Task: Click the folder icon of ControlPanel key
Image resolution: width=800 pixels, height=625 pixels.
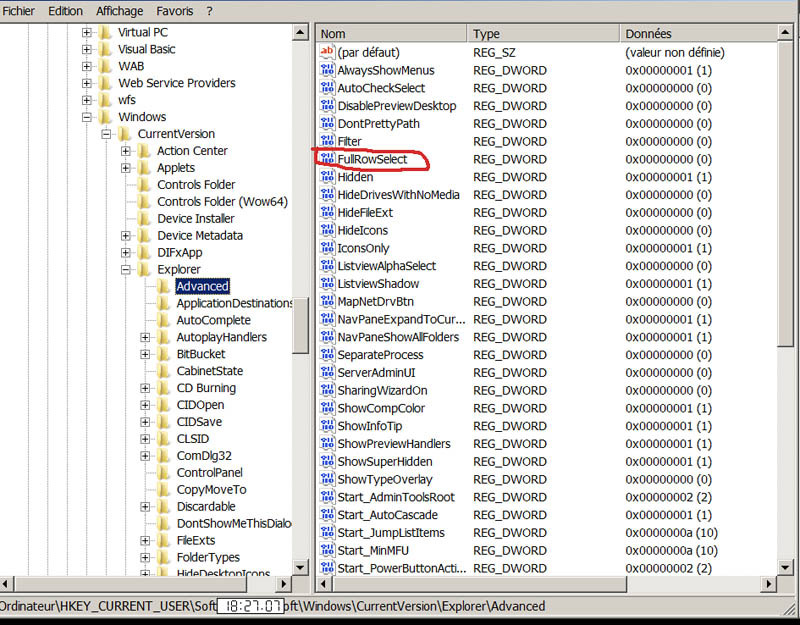Action: [x=163, y=472]
